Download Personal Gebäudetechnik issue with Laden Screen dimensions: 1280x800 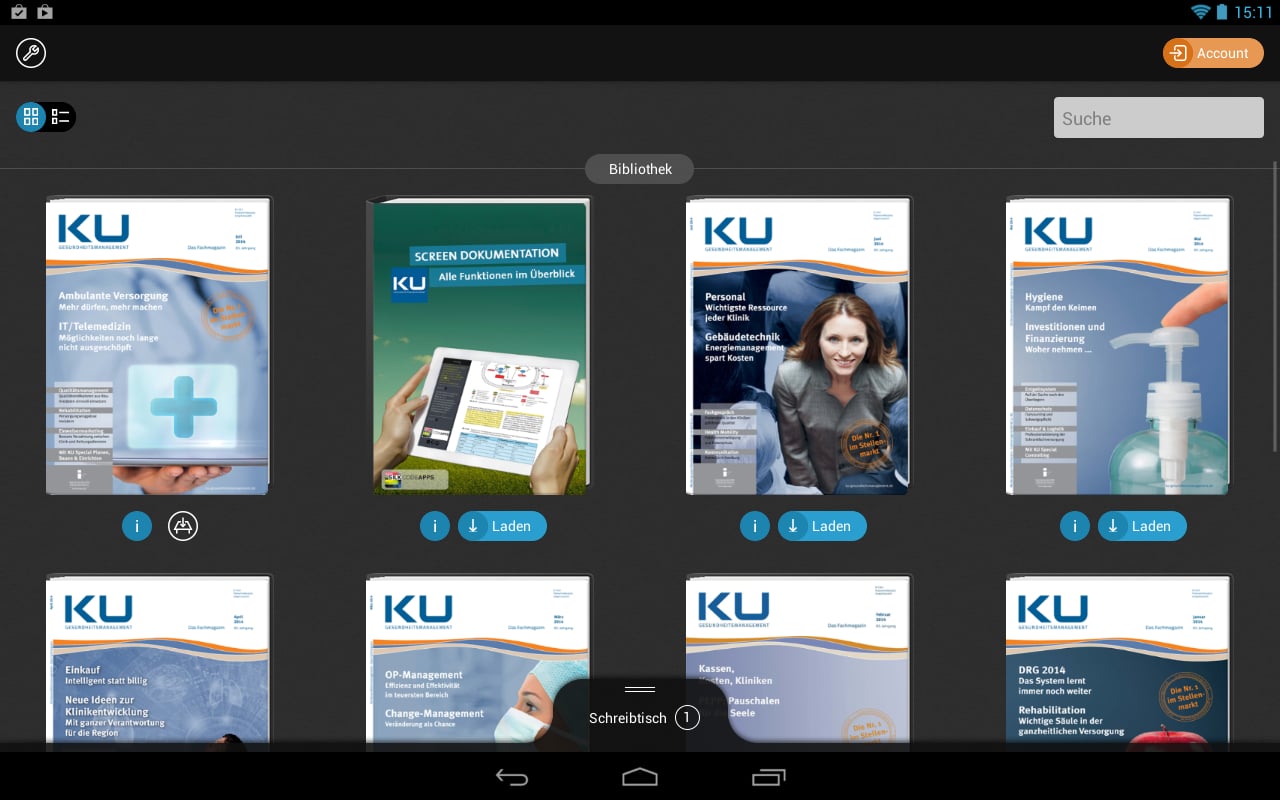click(822, 526)
